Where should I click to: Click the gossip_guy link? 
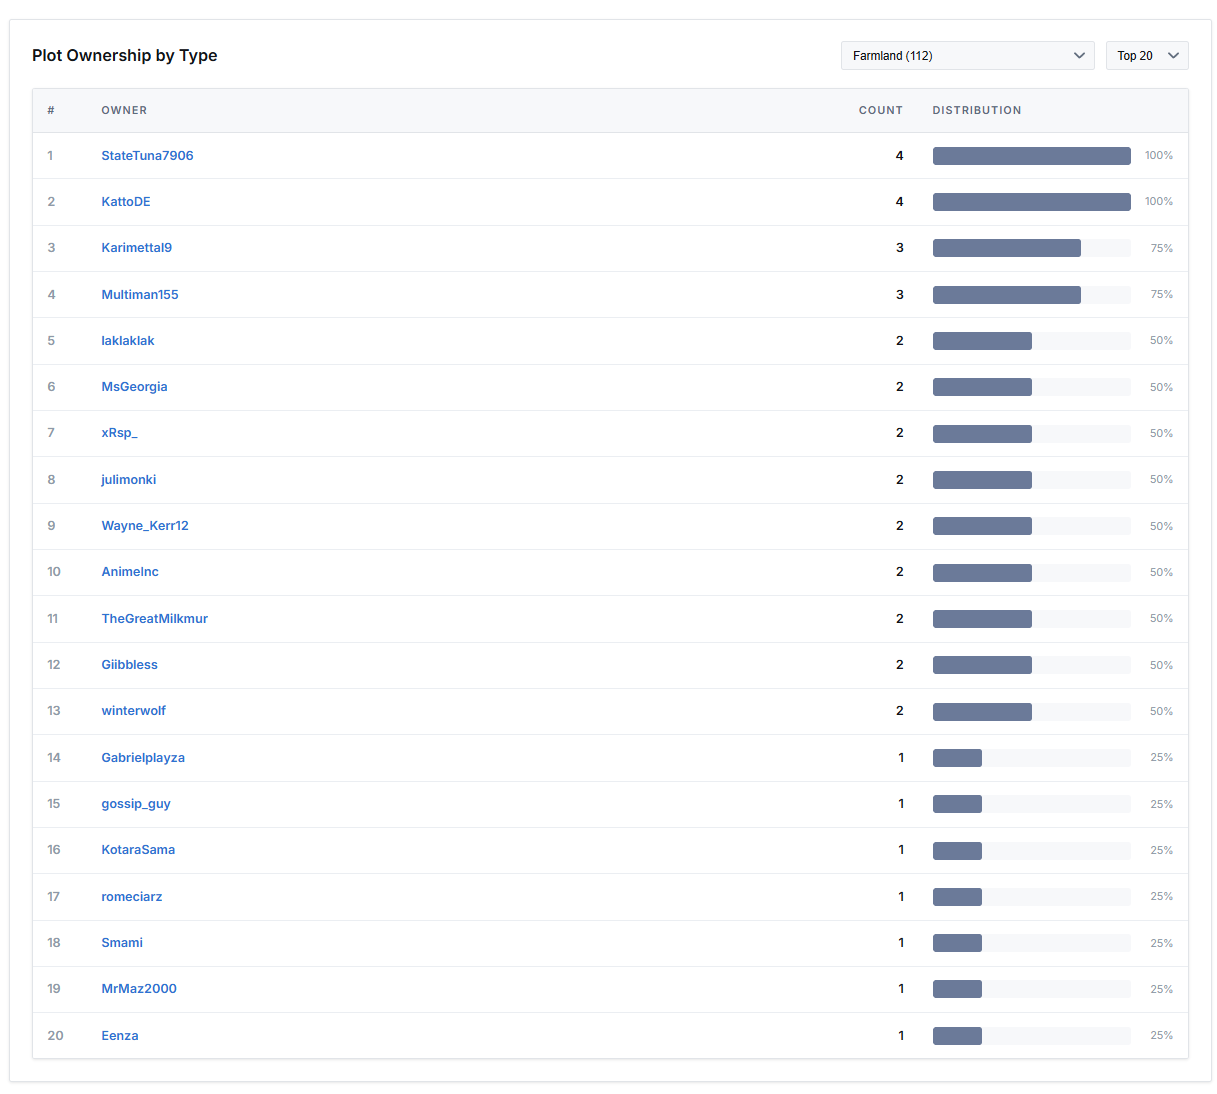point(136,804)
